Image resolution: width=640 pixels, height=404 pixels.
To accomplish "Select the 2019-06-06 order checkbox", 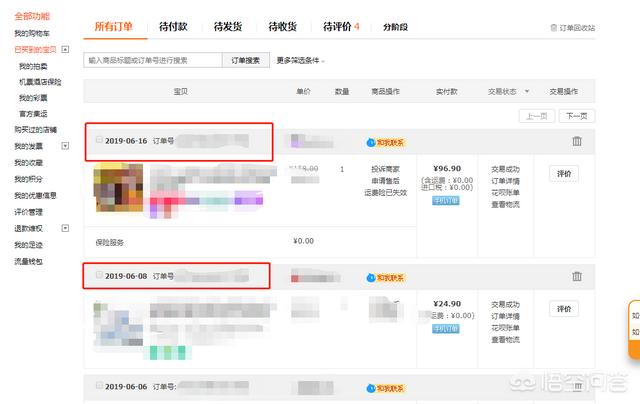I will tap(99, 385).
